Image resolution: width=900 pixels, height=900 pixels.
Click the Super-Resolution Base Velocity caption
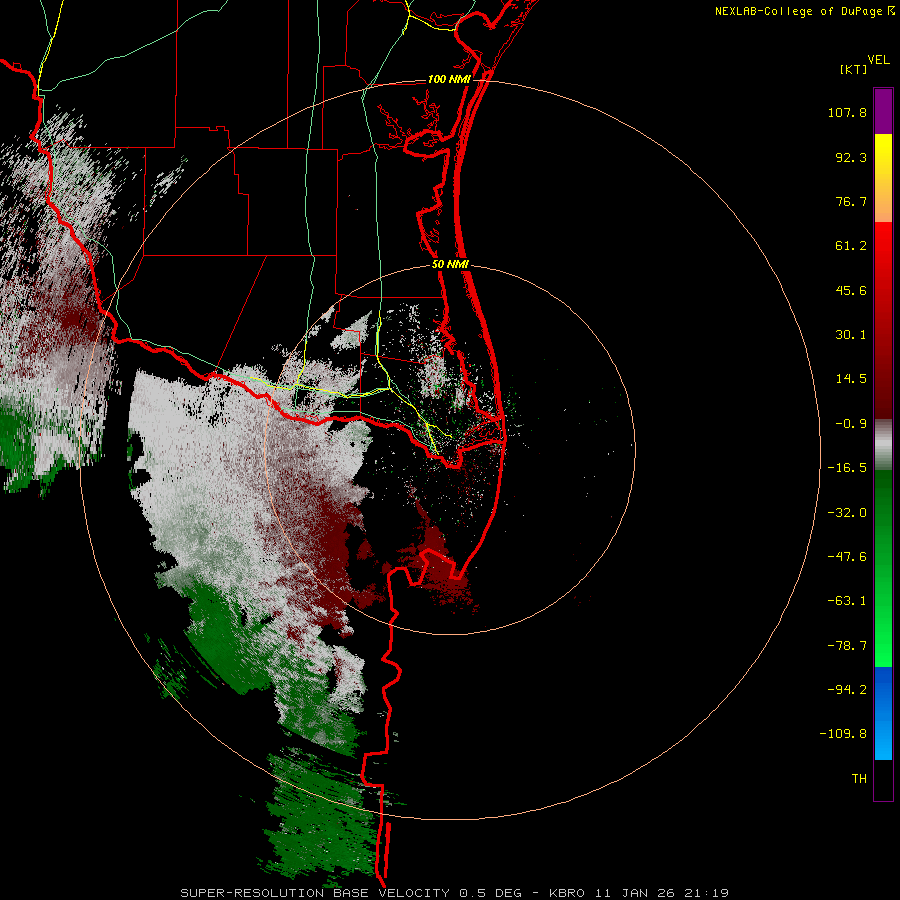pyautogui.click(x=455, y=893)
